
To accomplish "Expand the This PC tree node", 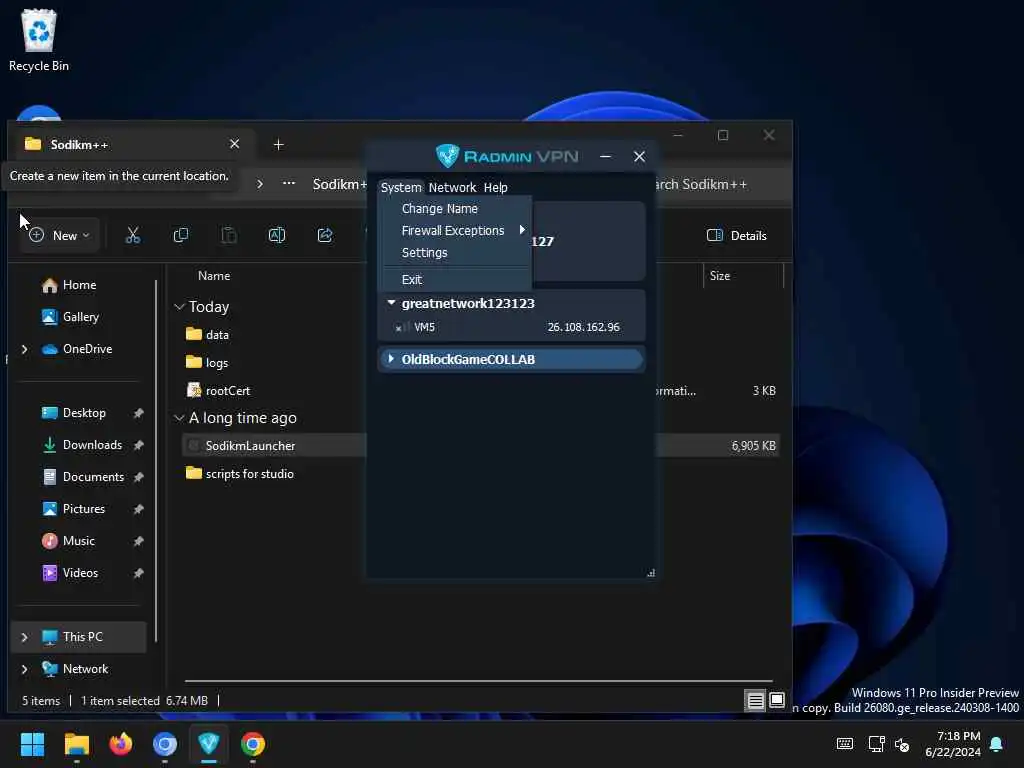I will (24, 637).
